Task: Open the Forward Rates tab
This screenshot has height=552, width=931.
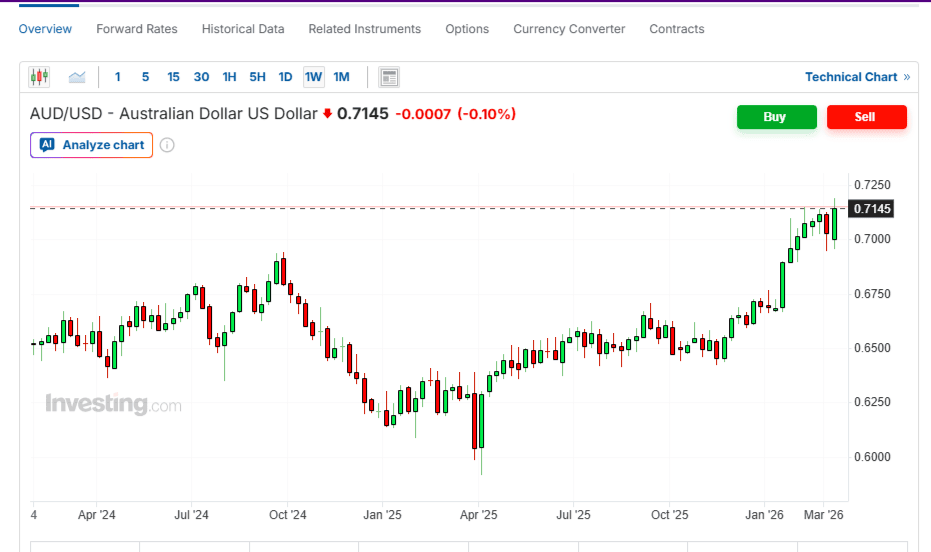Action: tap(137, 29)
